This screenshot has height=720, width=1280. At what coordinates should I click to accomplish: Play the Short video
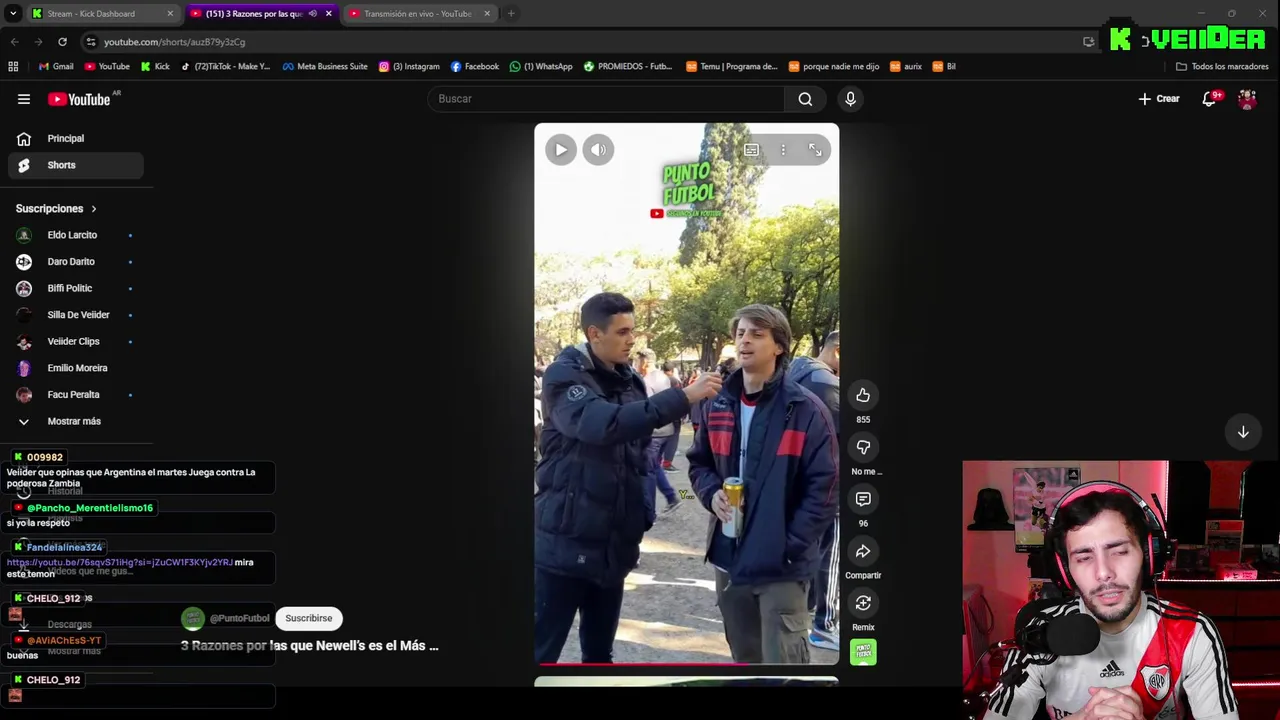click(561, 150)
